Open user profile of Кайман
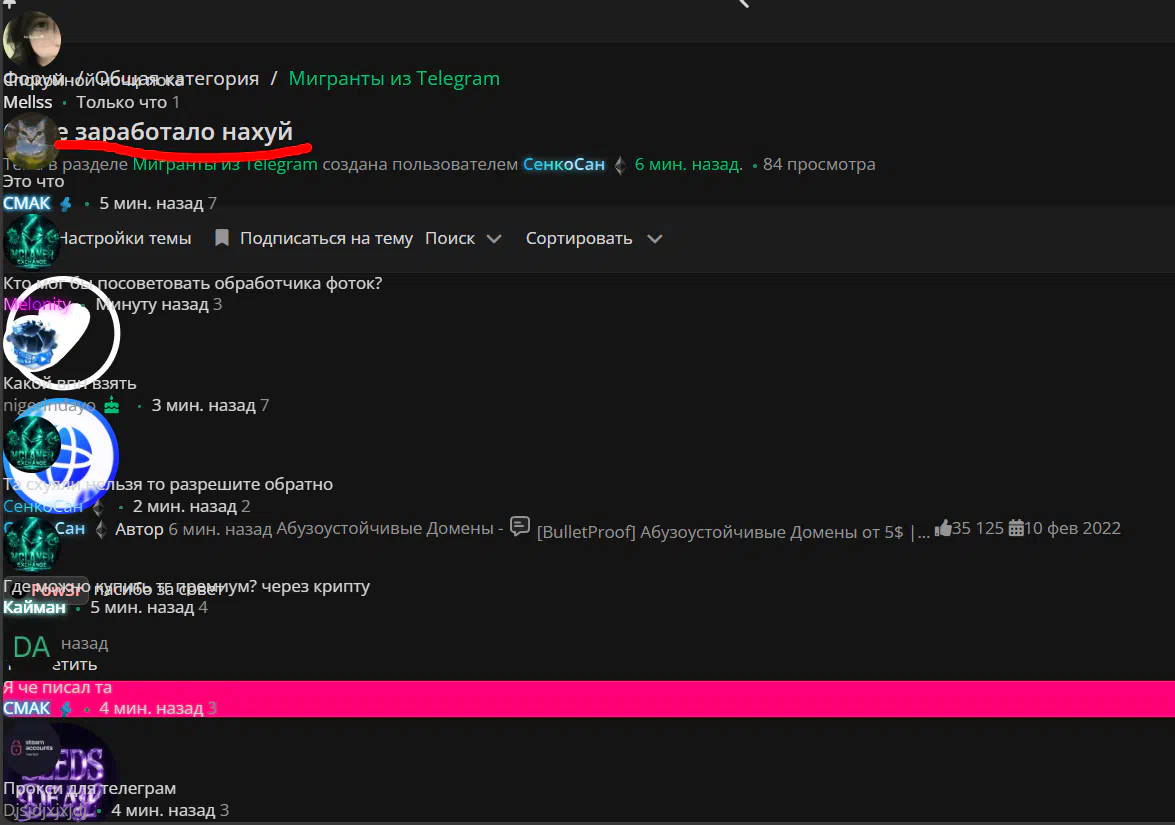Image resolution: width=1175 pixels, height=825 pixels. (x=34, y=607)
